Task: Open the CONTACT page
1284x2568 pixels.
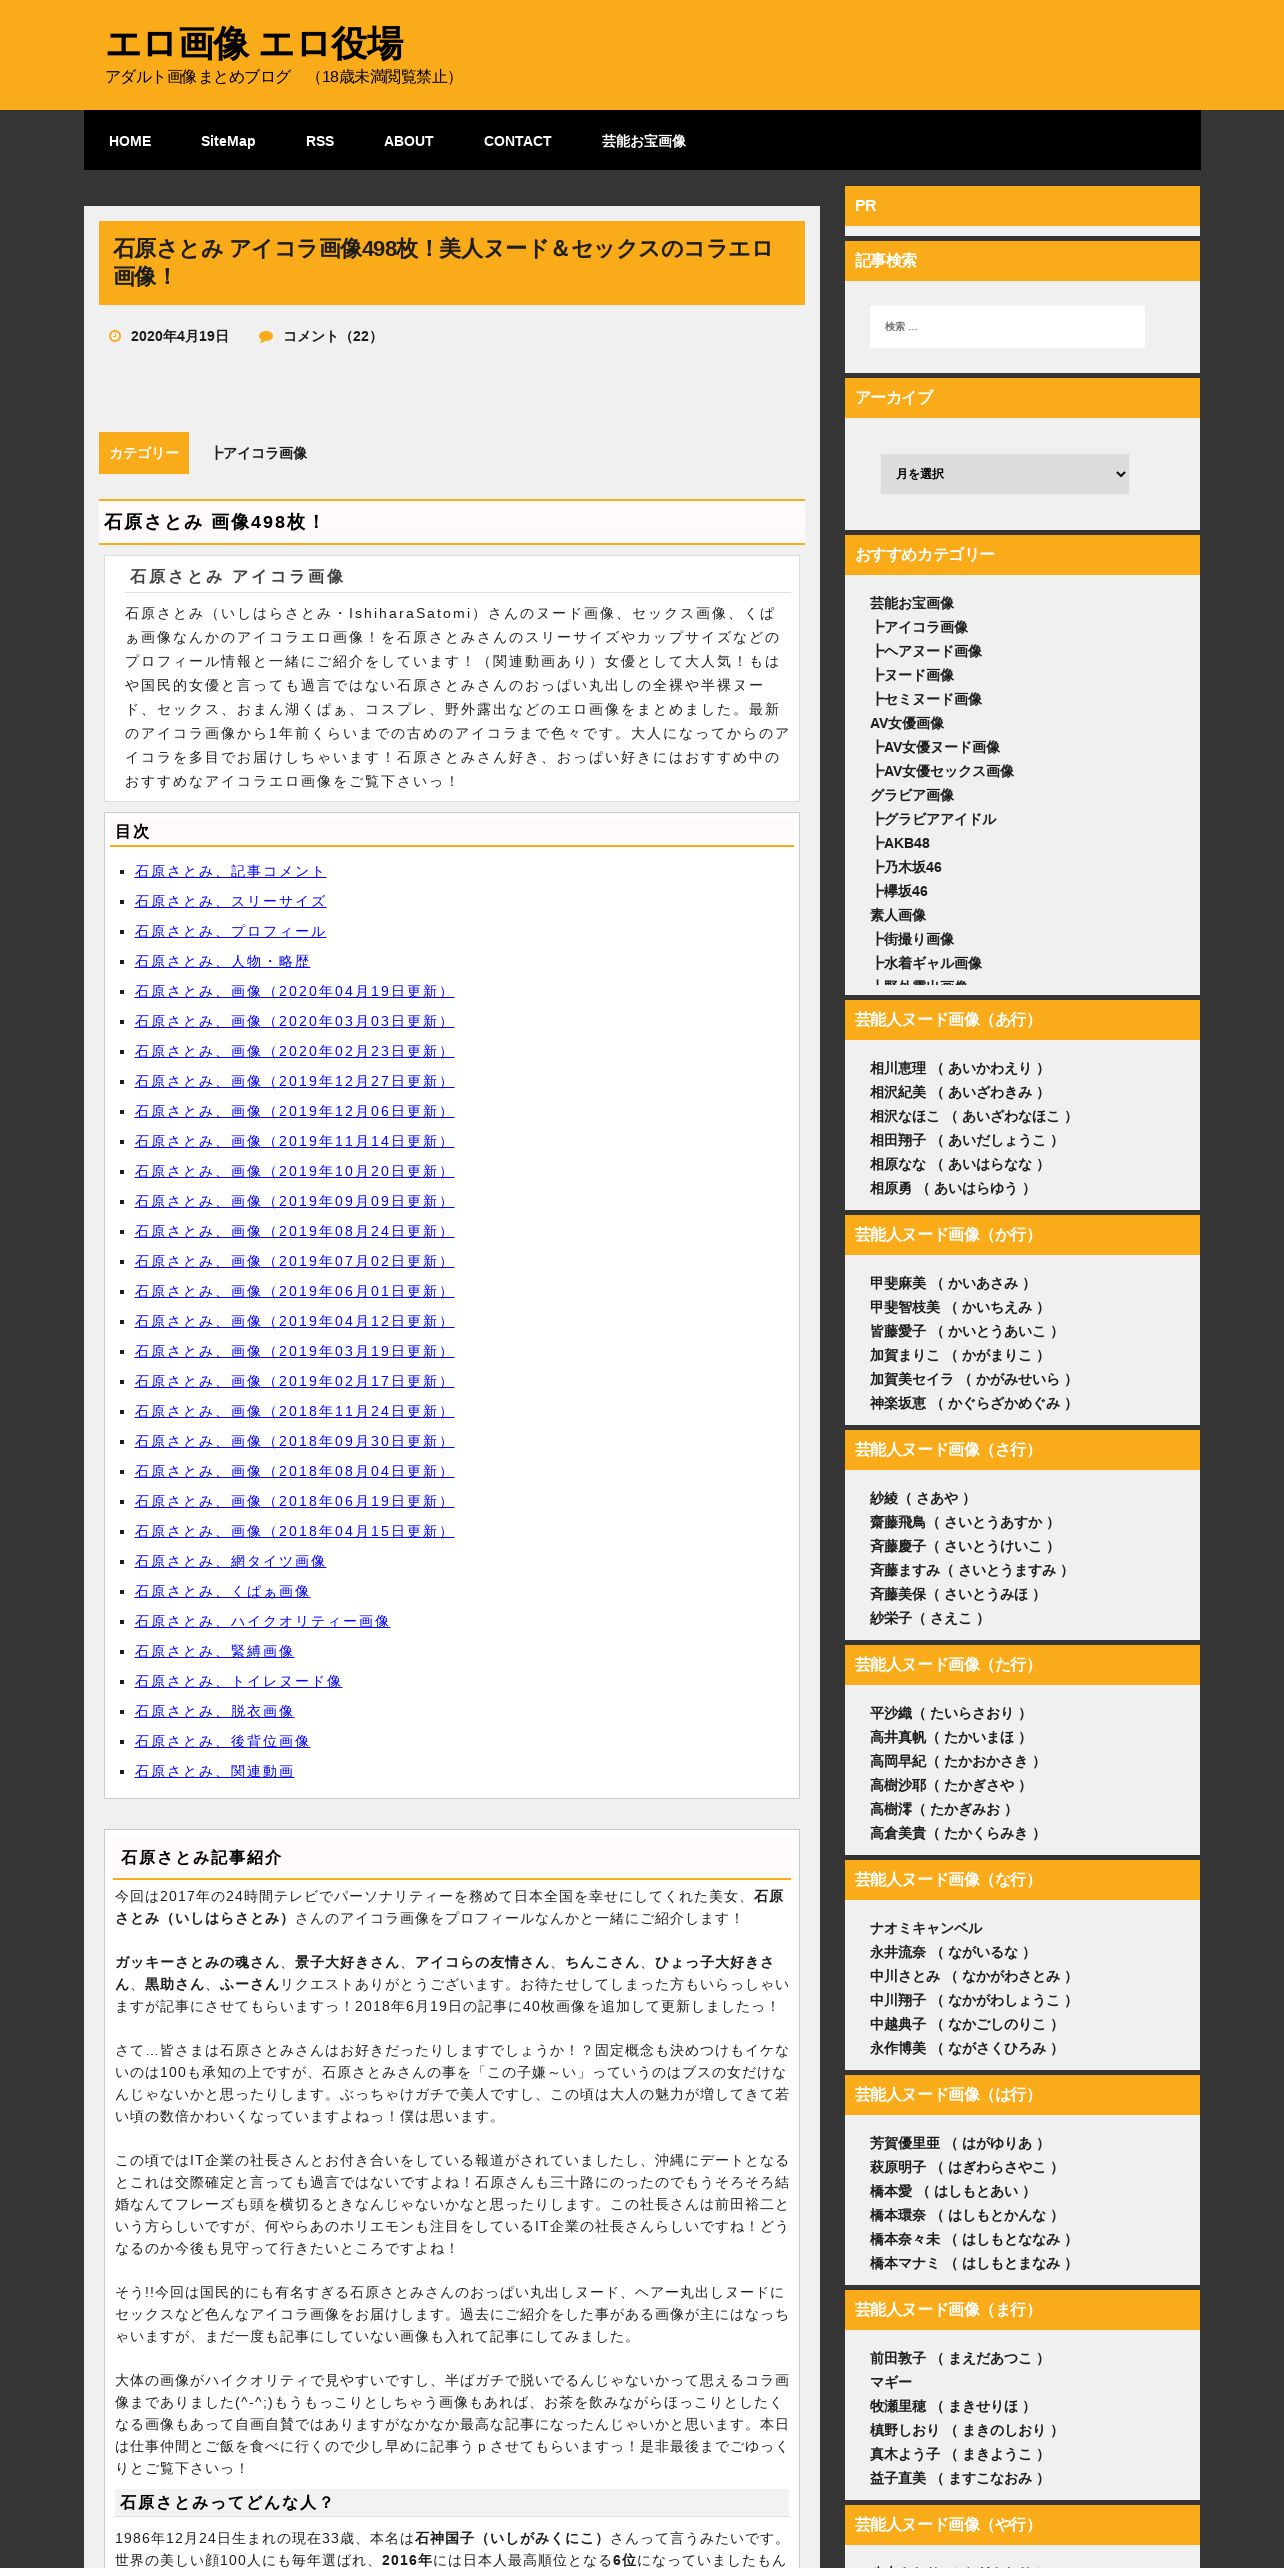Action: point(518,141)
